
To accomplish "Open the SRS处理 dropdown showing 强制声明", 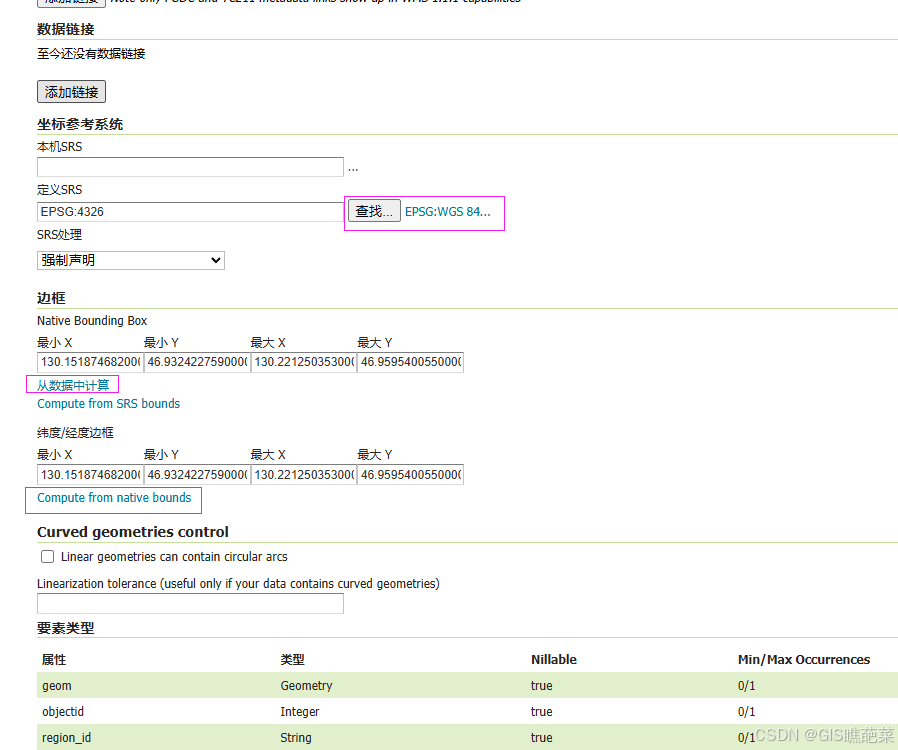I will tap(131, 260).
